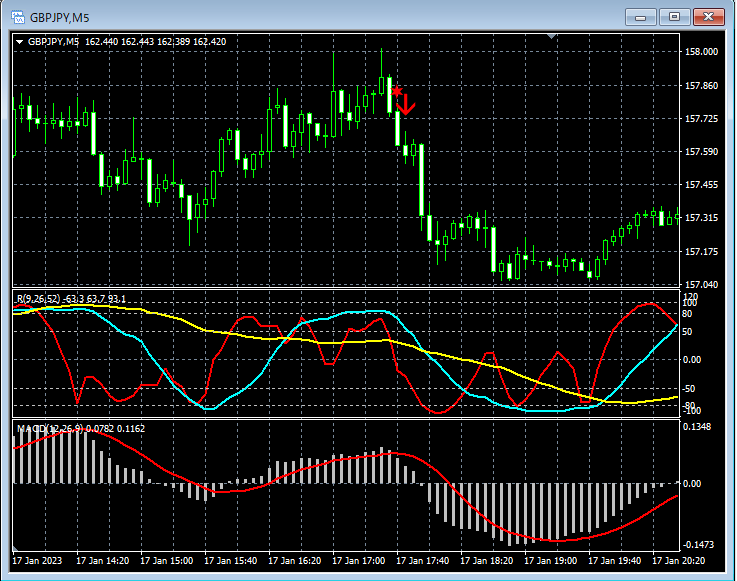
Task: Click price level 157.455 on the scale
Action: (701, 185)
